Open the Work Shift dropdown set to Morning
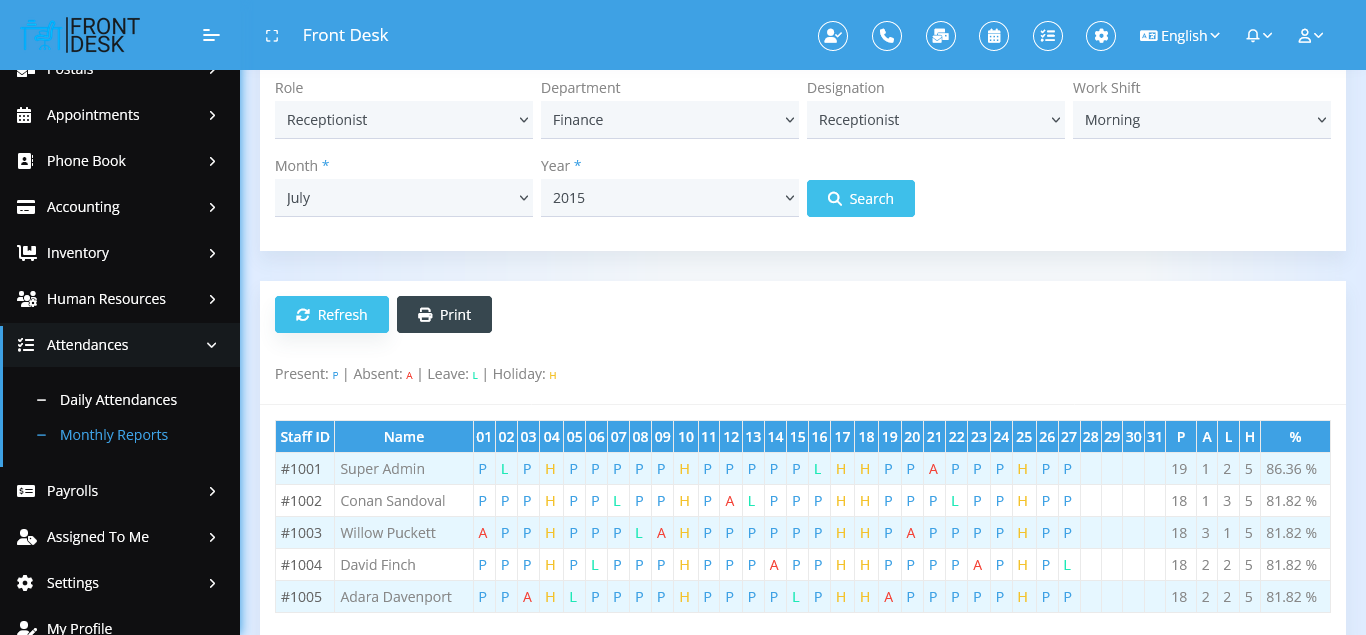Screen dimensions: 1366x635 tap(1201, 120)
